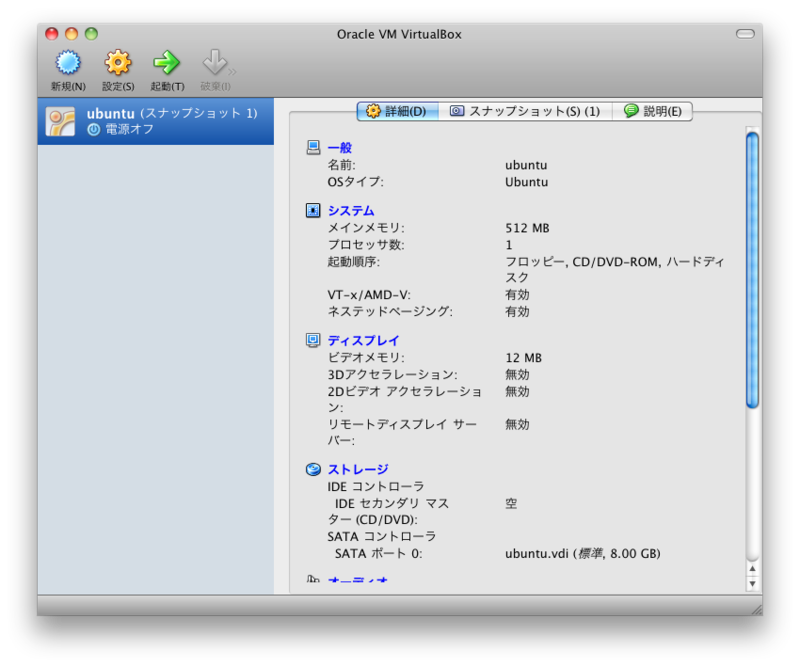The width and height of the screenshot is (800, 667).
Task: Open the ディスプレイ section link
Action: pyautogui.click(x=363, y=340)
